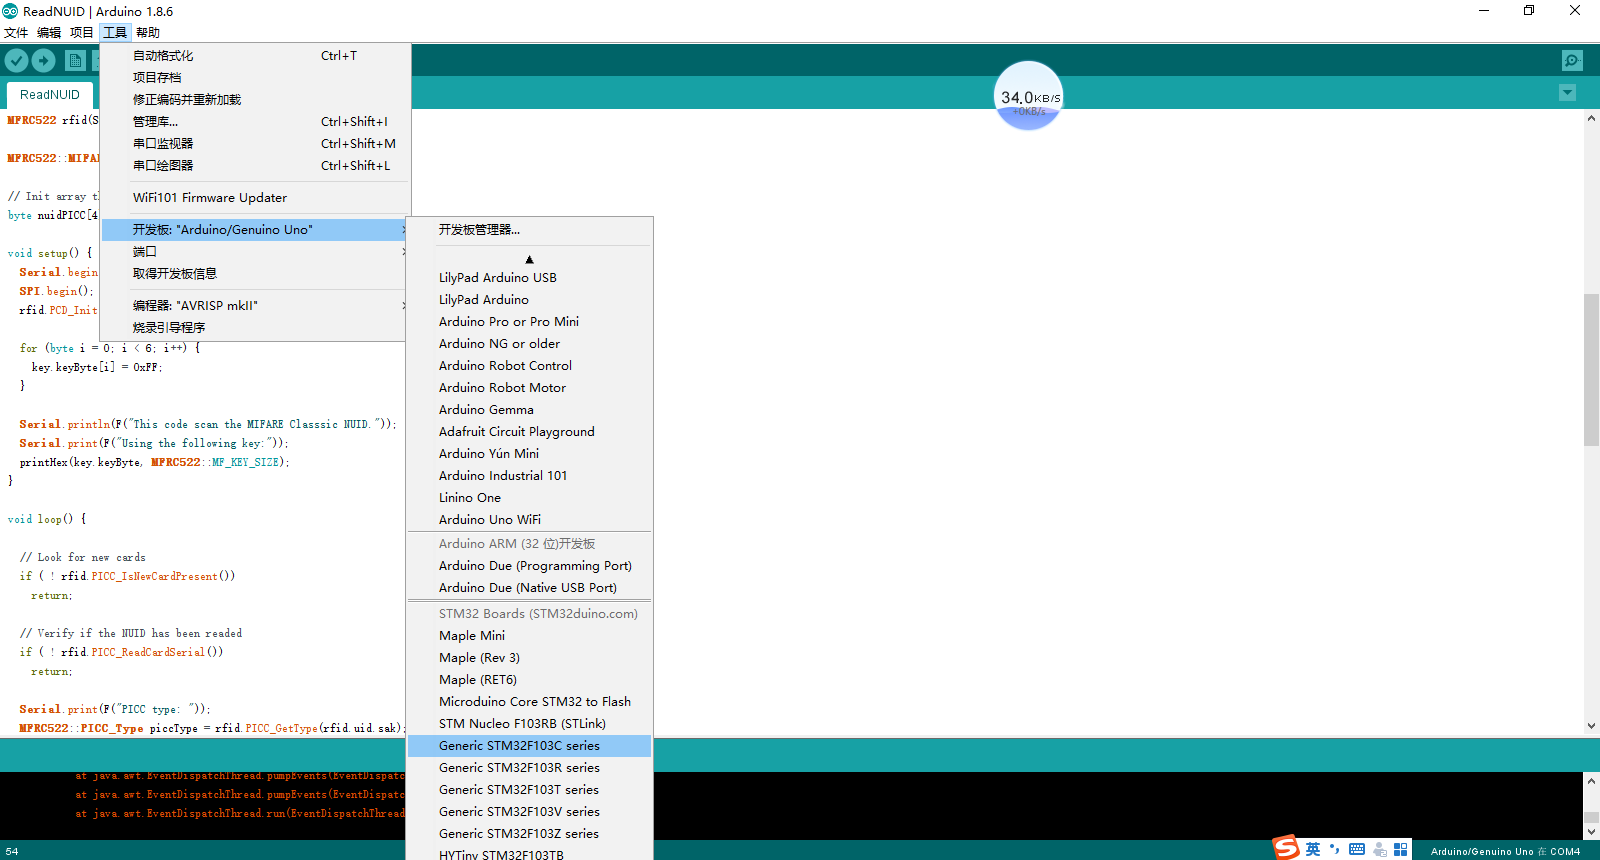Screen dimensions: 1600x860
Task: Select Maple (Rev 3) board
Action: [529, 658]
